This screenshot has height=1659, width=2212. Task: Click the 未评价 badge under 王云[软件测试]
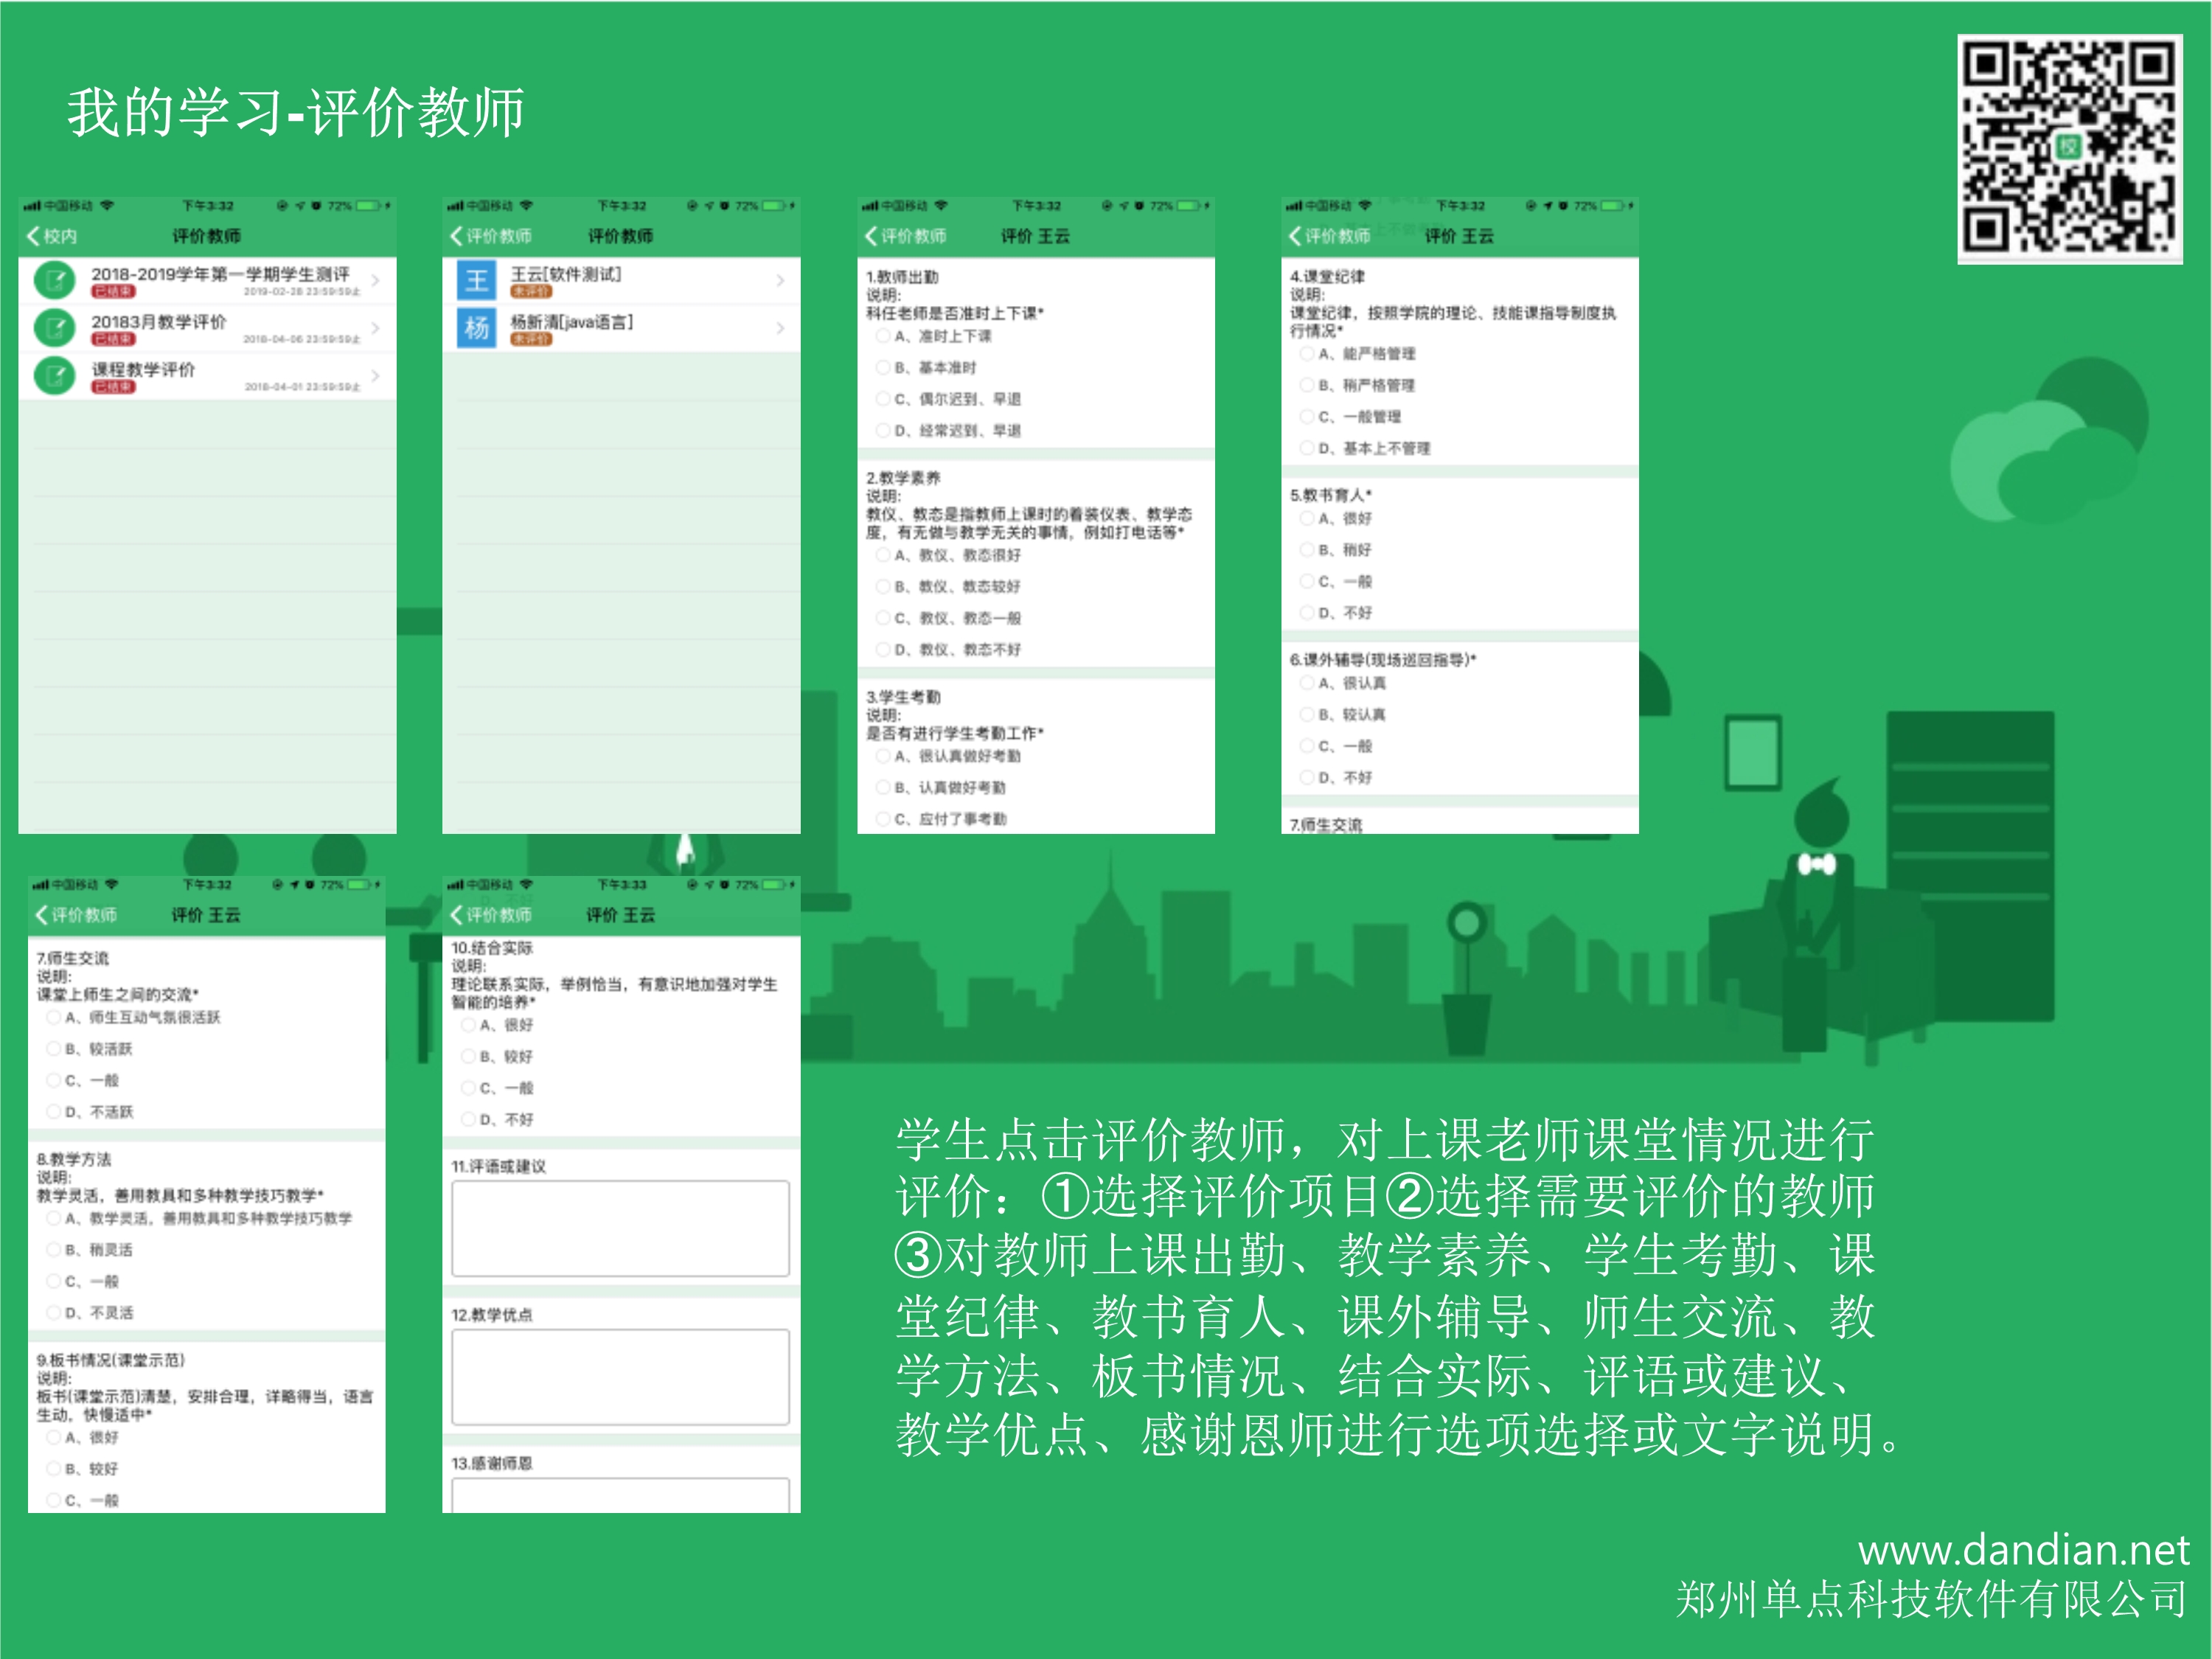point(531,291)
